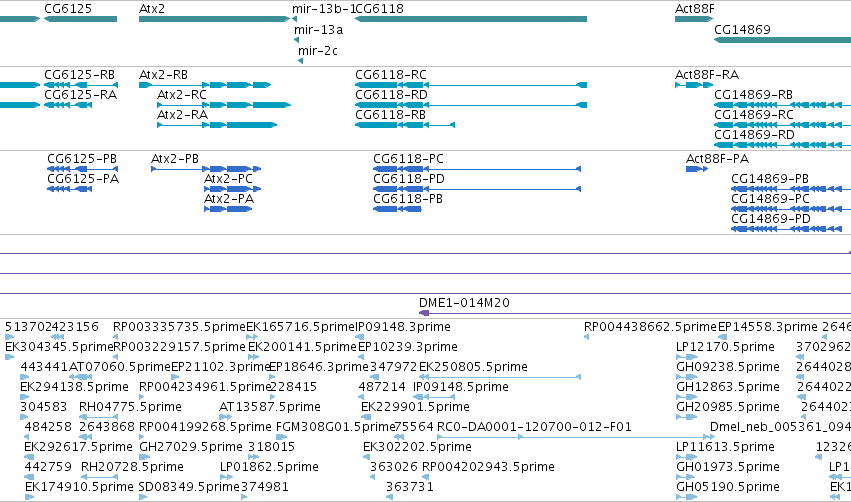Image resolution: width=851 pixels, height=502 pixels.
Task: Open the Atx2-RC transcript label
Action: pyautogui.click(x=182, y=94)
